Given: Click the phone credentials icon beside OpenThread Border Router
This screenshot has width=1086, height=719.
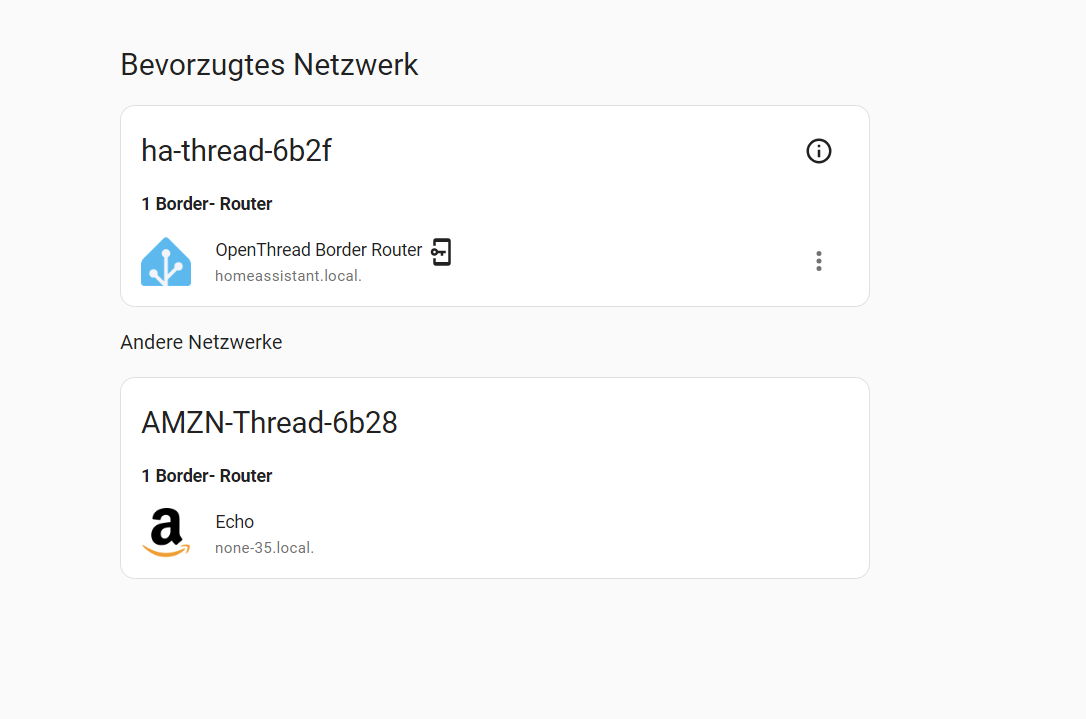Looking at the screenshot, I should click(x=441, y=251).
